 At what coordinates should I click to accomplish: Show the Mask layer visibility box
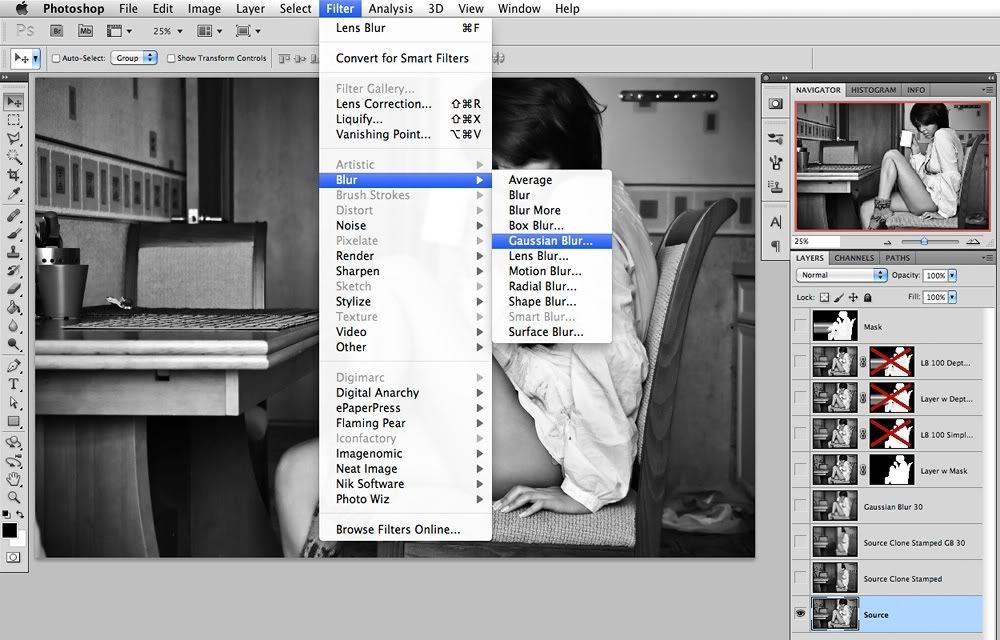click(800, 326)
